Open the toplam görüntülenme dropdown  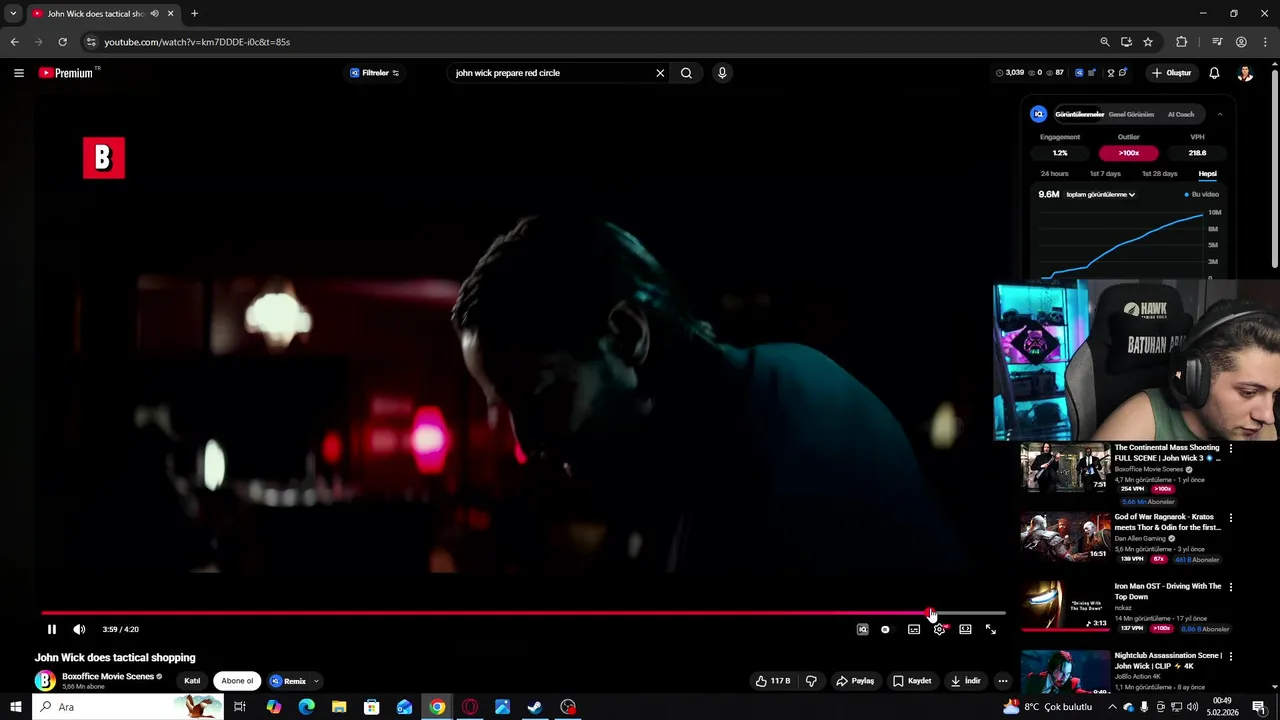click(1100, 194)
